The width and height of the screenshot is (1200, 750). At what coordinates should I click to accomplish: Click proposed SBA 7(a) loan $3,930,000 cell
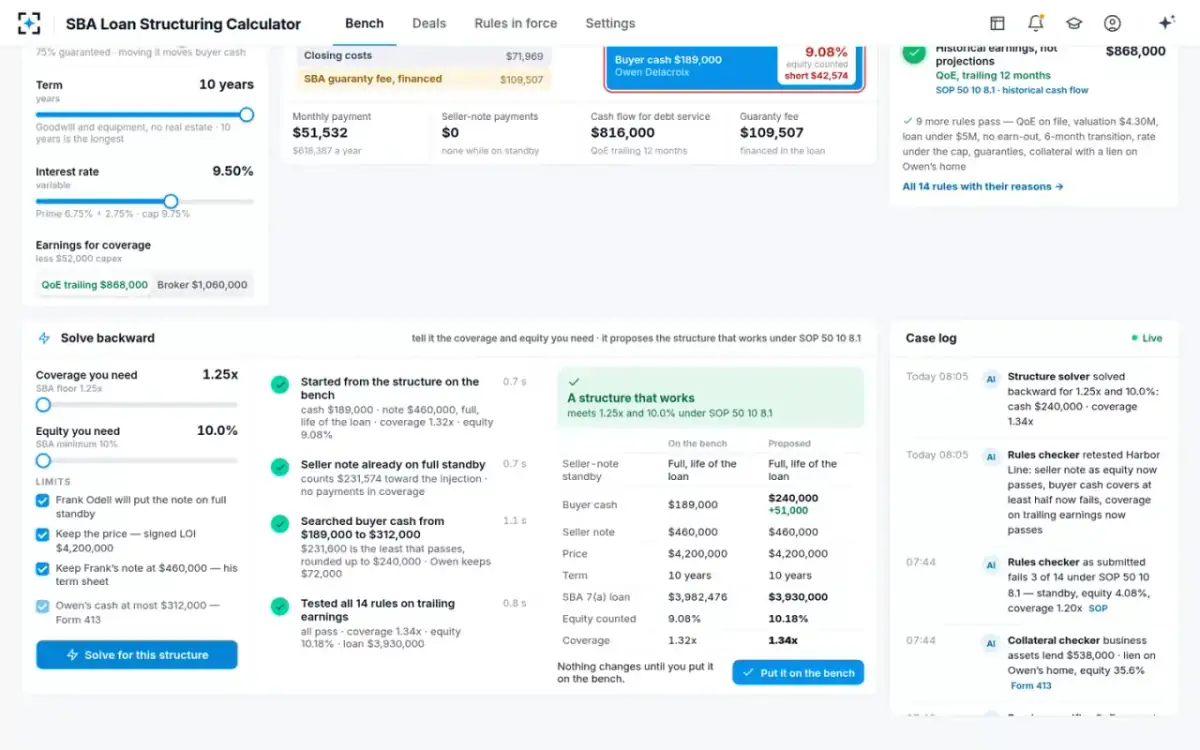coord(798,597)
